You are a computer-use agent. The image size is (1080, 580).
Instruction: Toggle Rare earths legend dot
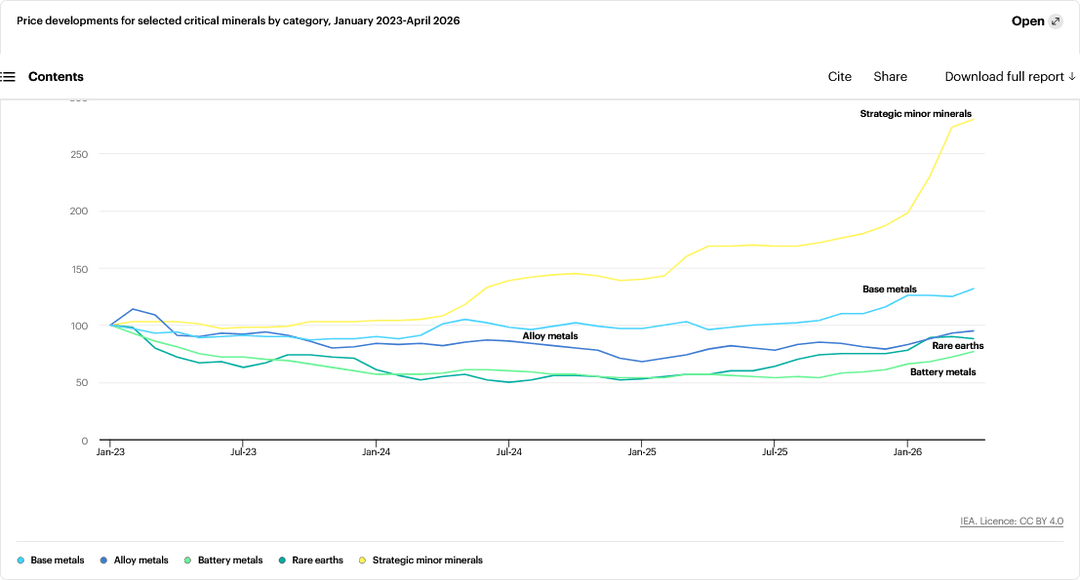[282, 561]
